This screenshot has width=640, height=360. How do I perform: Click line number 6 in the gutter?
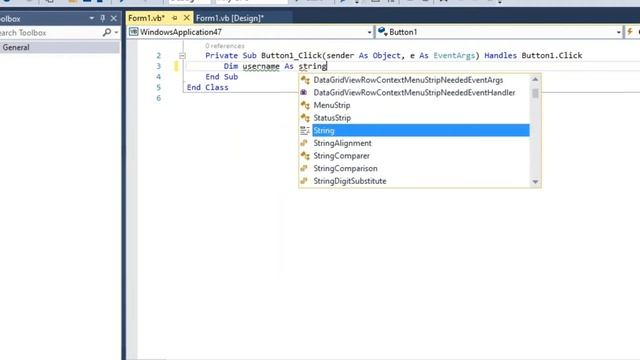coord(158,98)
